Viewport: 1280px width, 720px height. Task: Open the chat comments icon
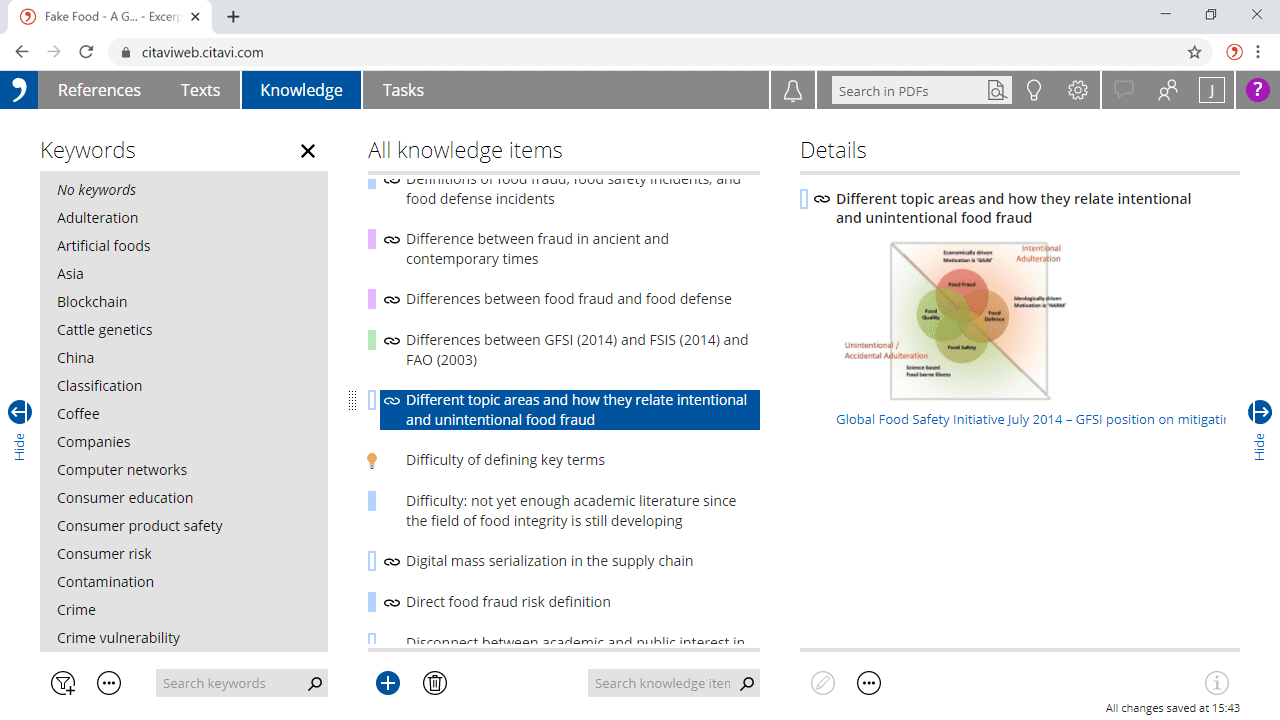pos(1124,91)
